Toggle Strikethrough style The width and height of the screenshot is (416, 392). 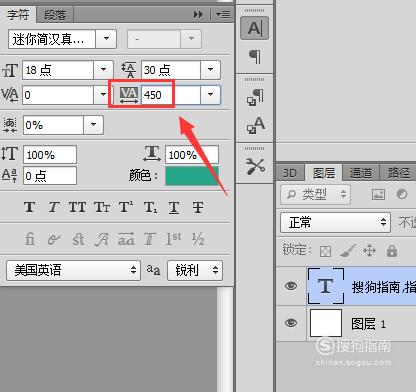point(198,207)
